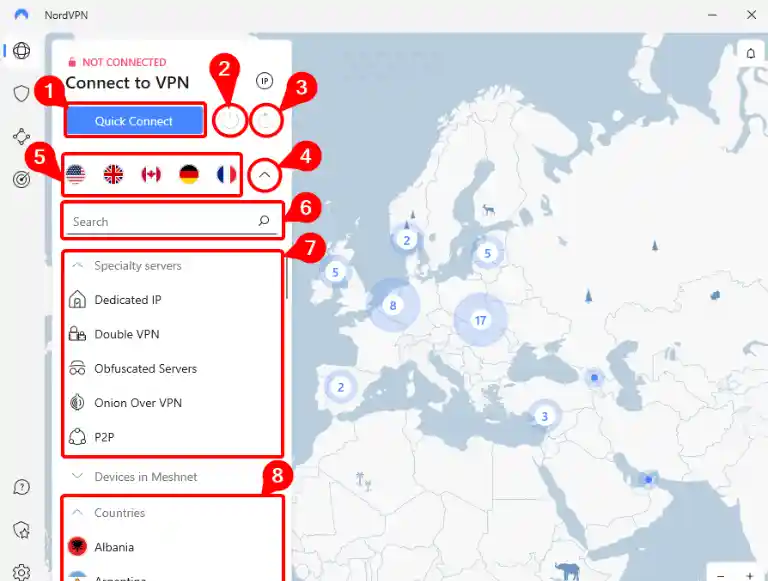Screen dimensions: 768x581
Task: Click the search magnifier icon
Action: coord(264,221)
